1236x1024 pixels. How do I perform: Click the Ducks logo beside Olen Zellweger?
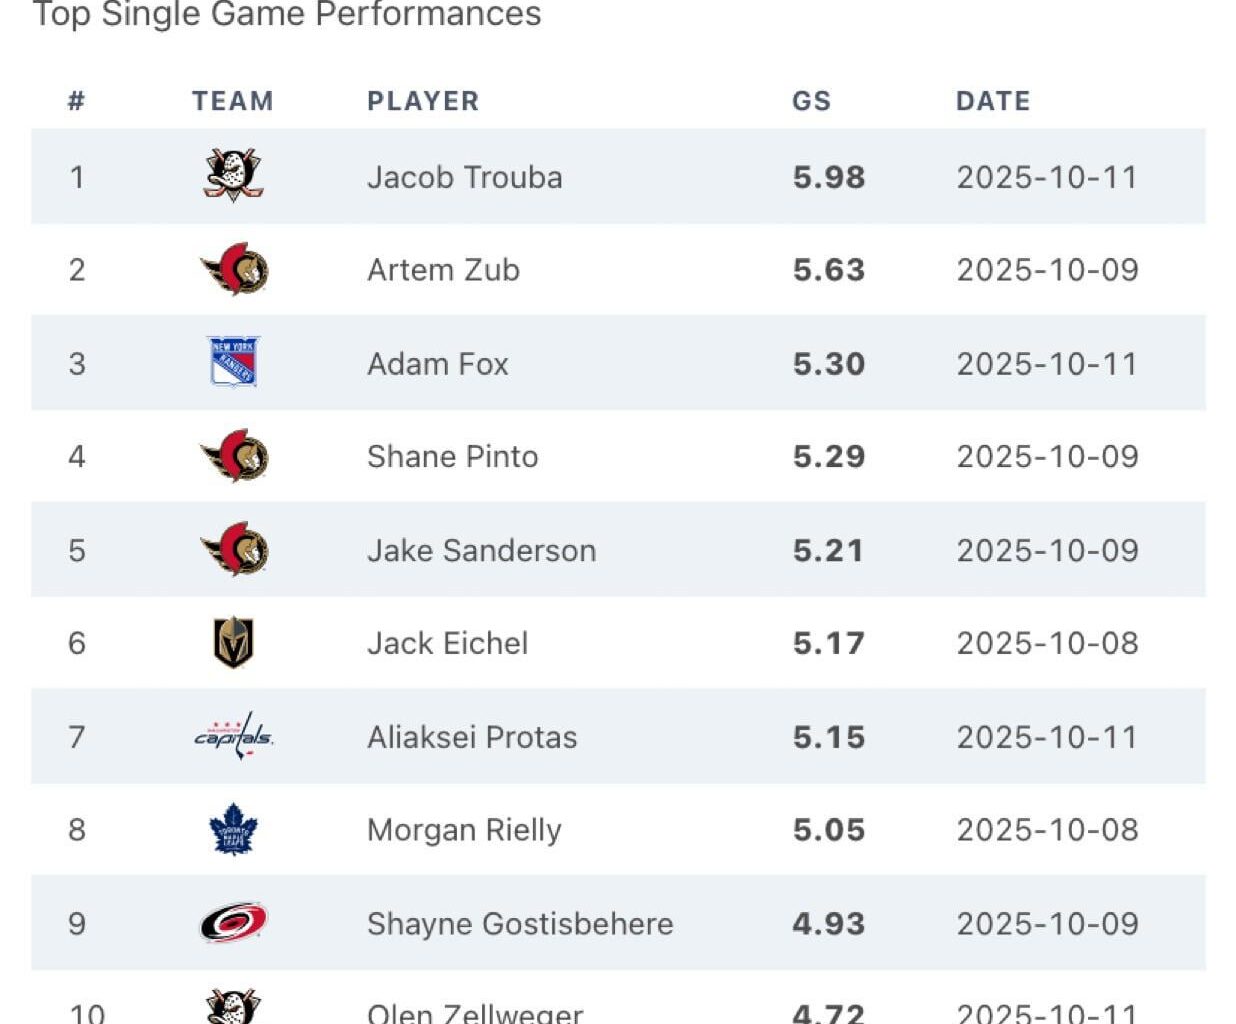(x=231, y=1010)
